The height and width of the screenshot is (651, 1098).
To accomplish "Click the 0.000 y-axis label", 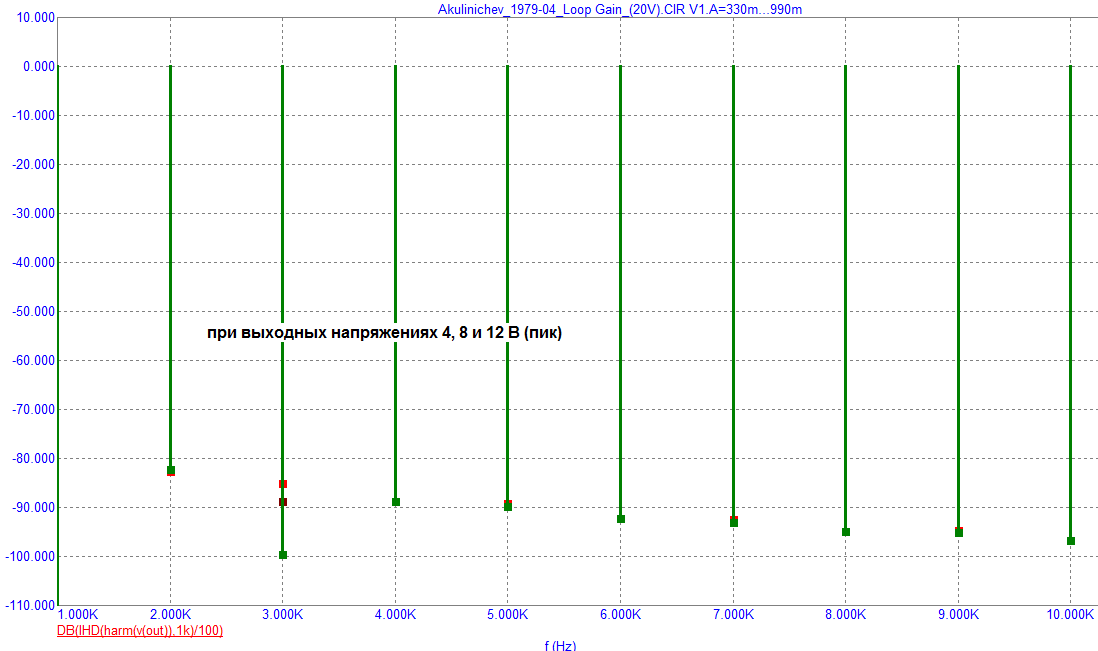I will coord(39,66).
